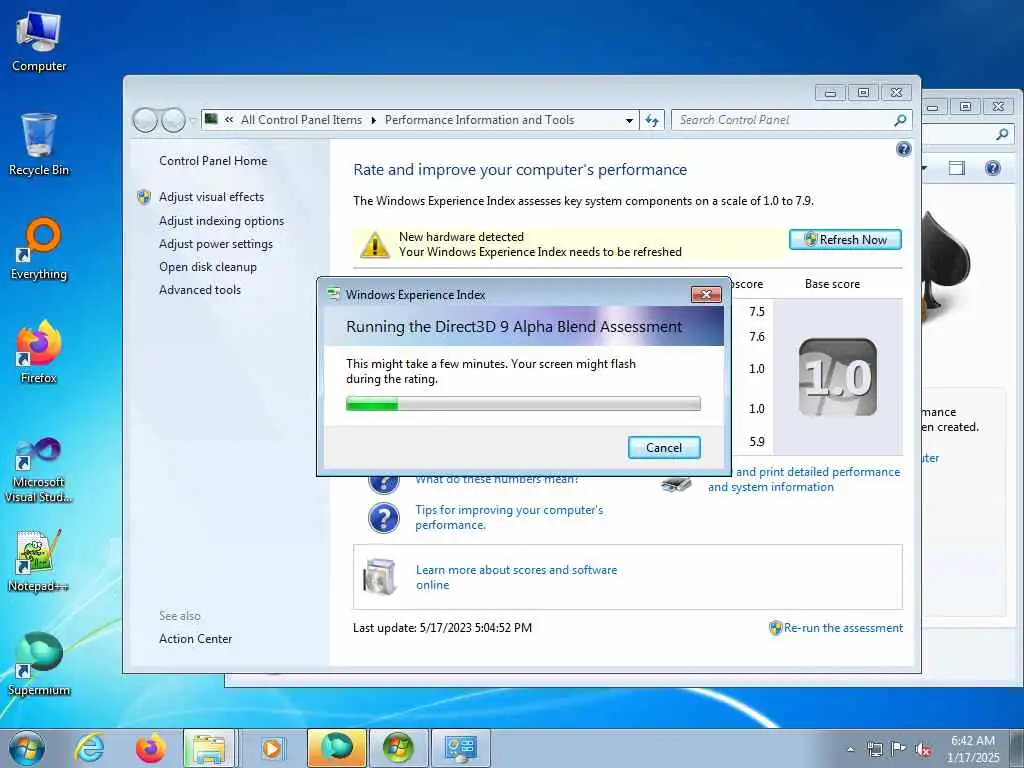
Task: Click the muted volume tray icon
Action: click(923, 749)
